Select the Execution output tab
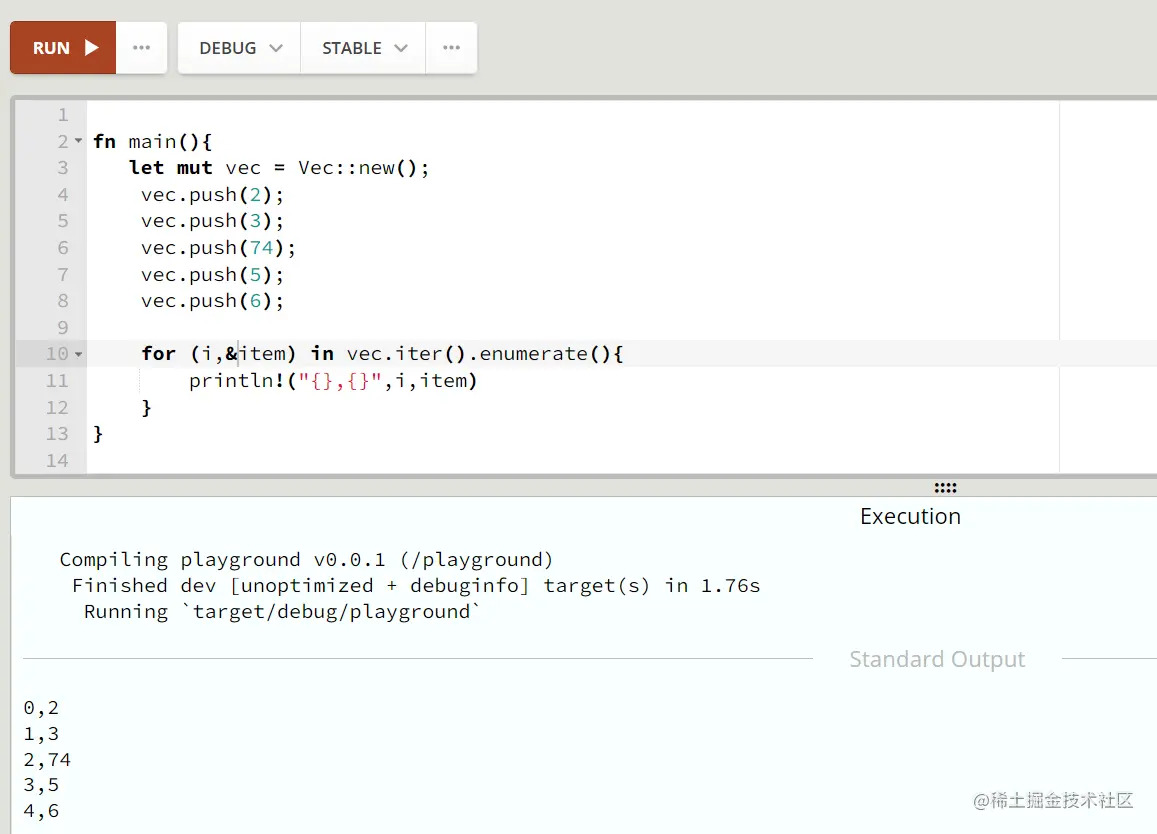 click(x=909, y=516)
